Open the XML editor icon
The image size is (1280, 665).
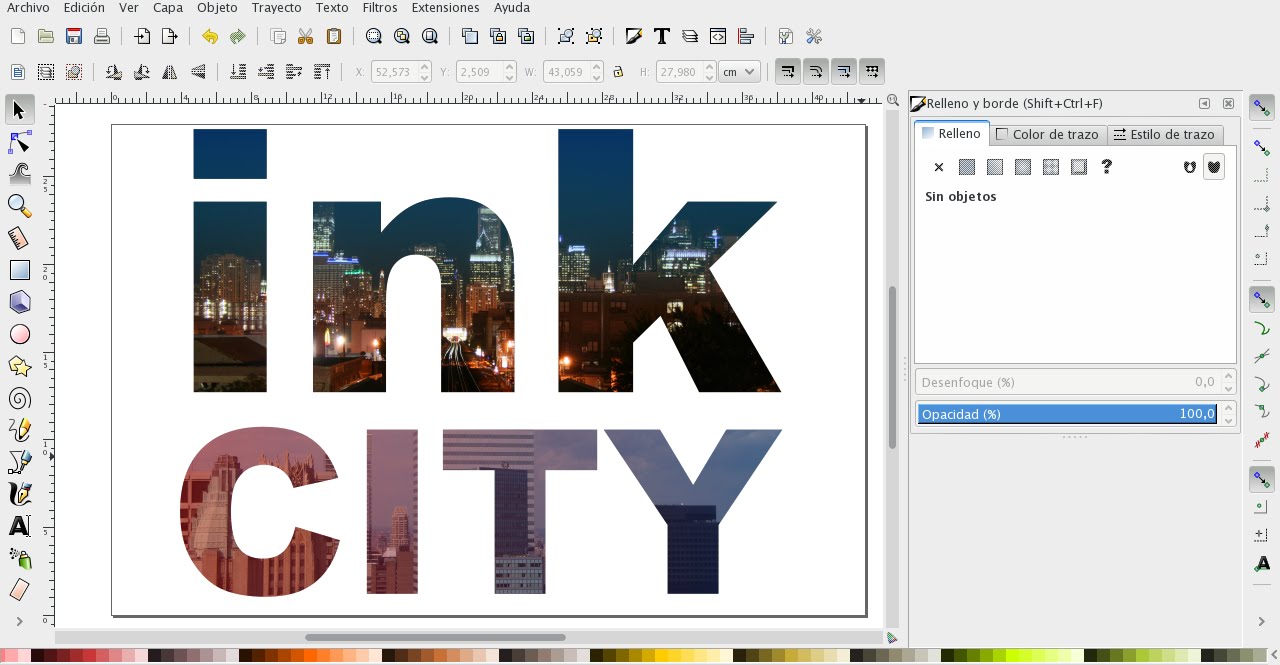pyautogui.click(x=717, y=36)
